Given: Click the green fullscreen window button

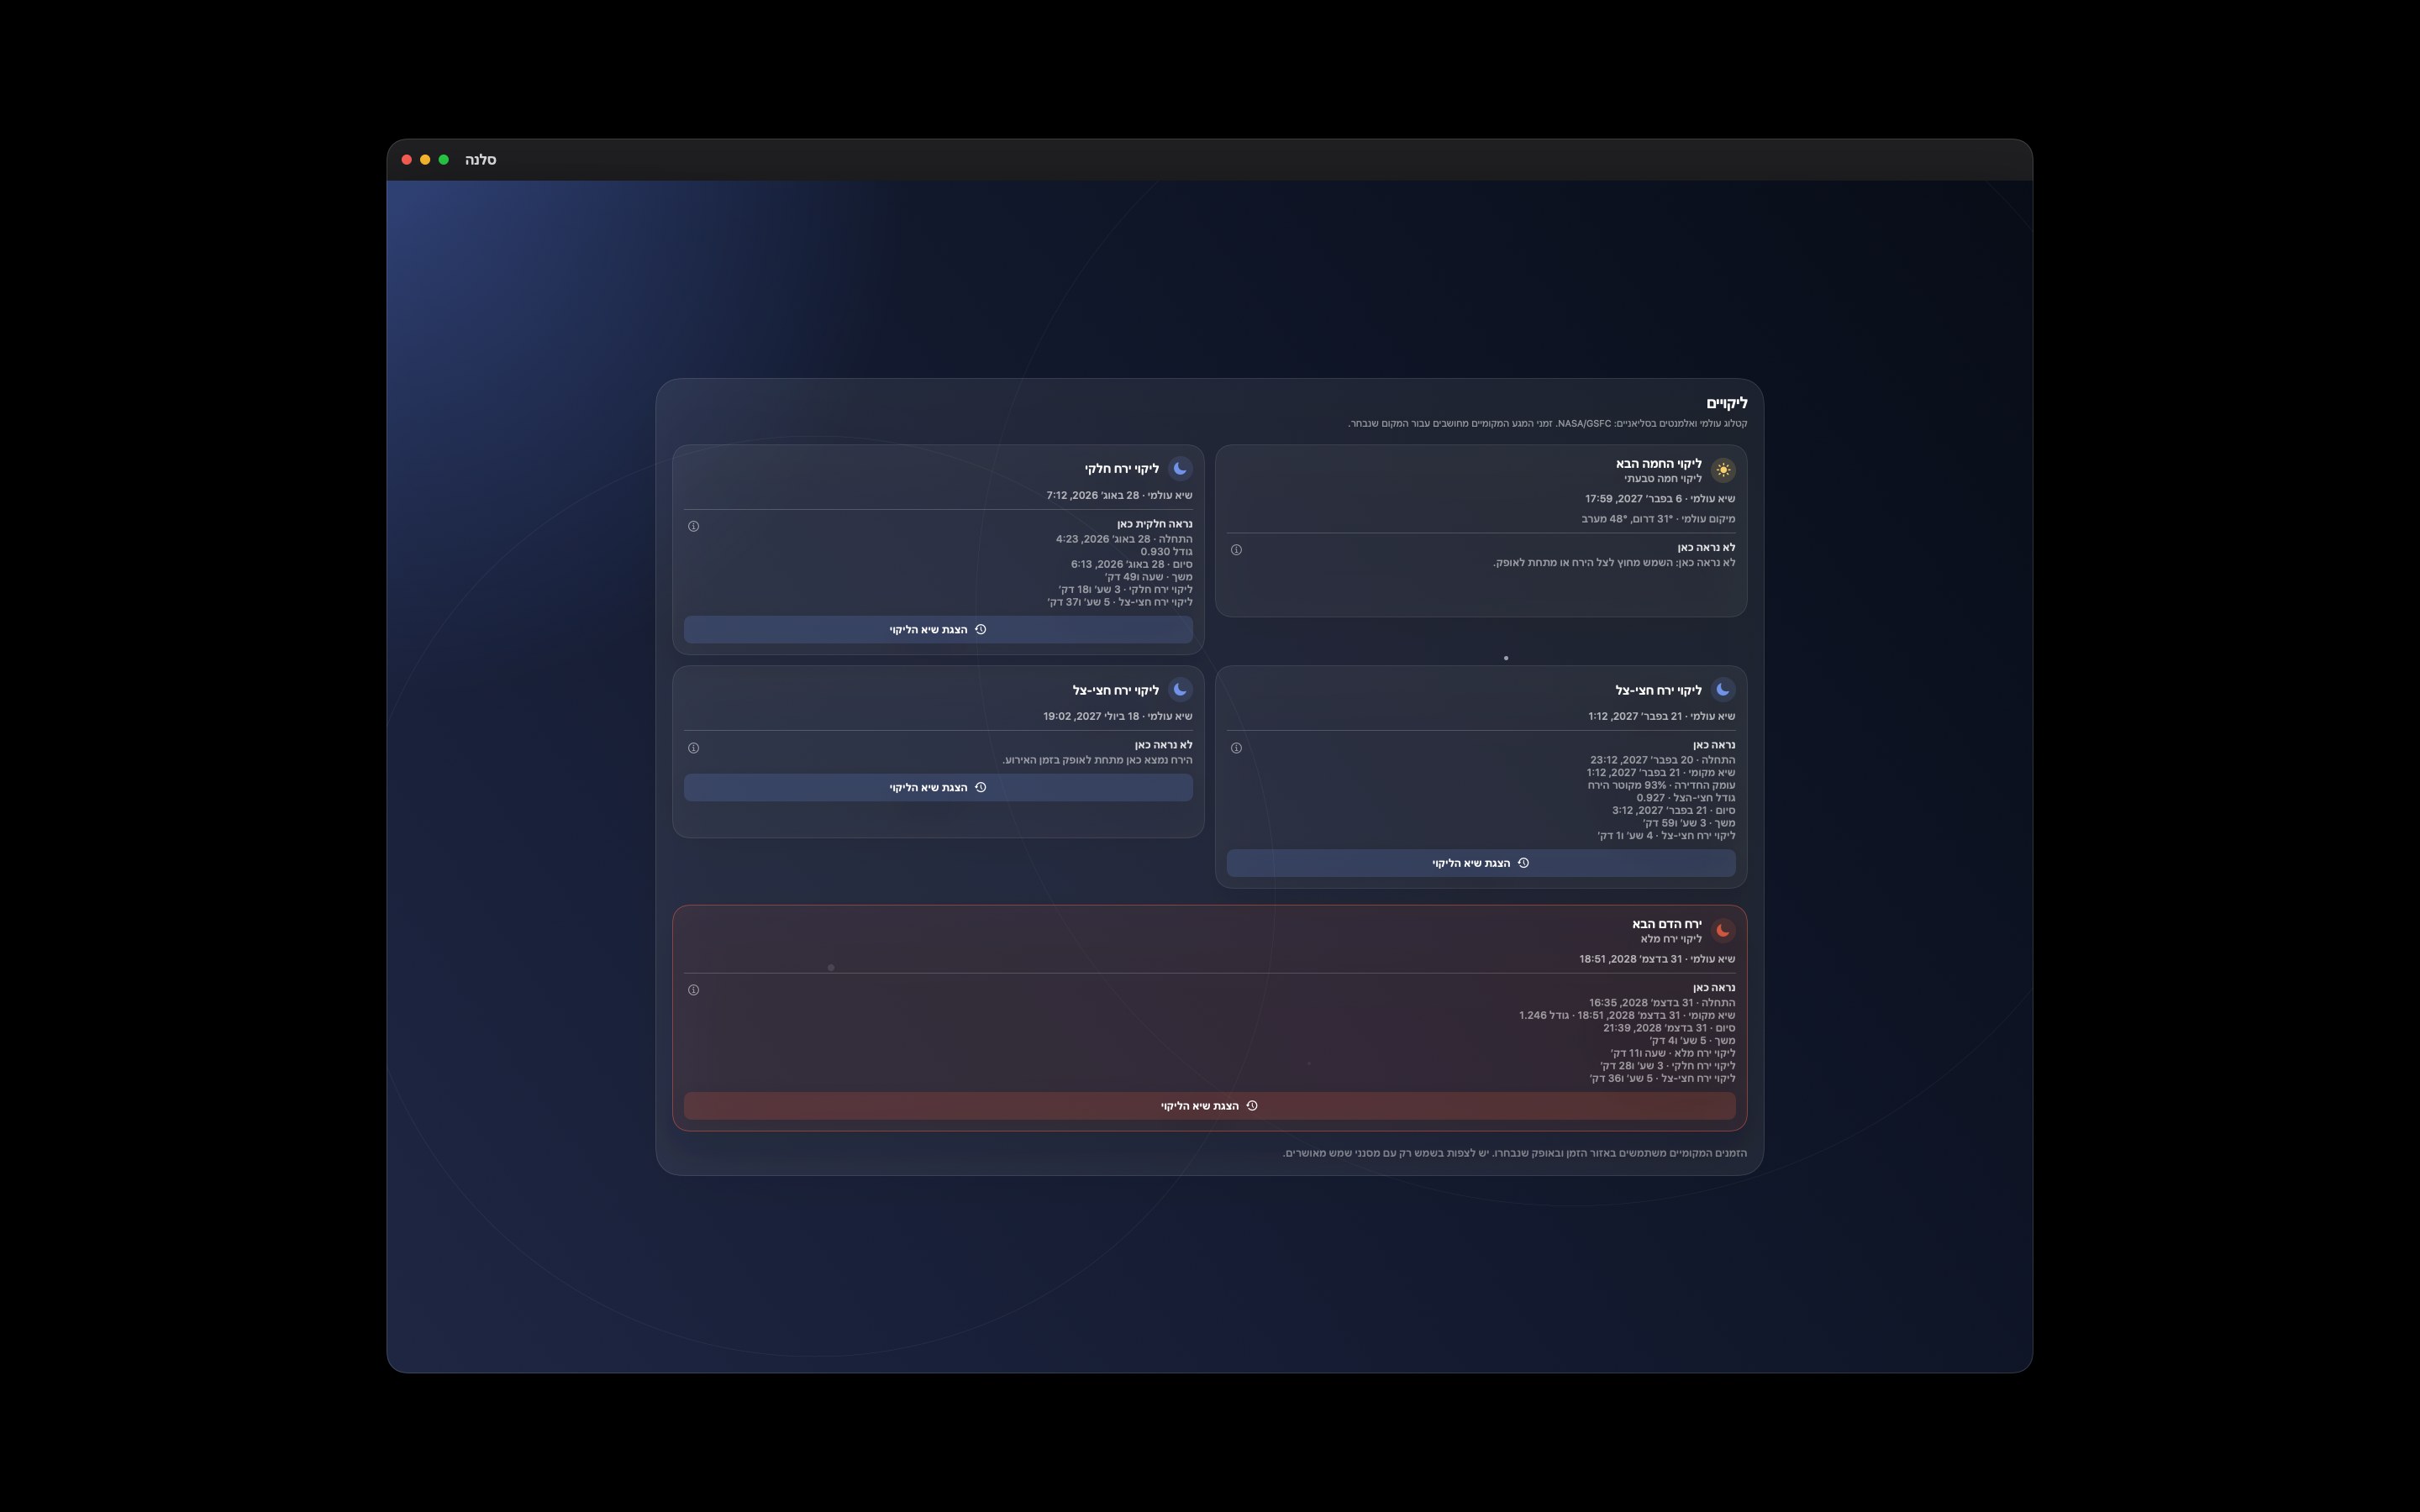Looking at the screenshot, I should [444, 160].
